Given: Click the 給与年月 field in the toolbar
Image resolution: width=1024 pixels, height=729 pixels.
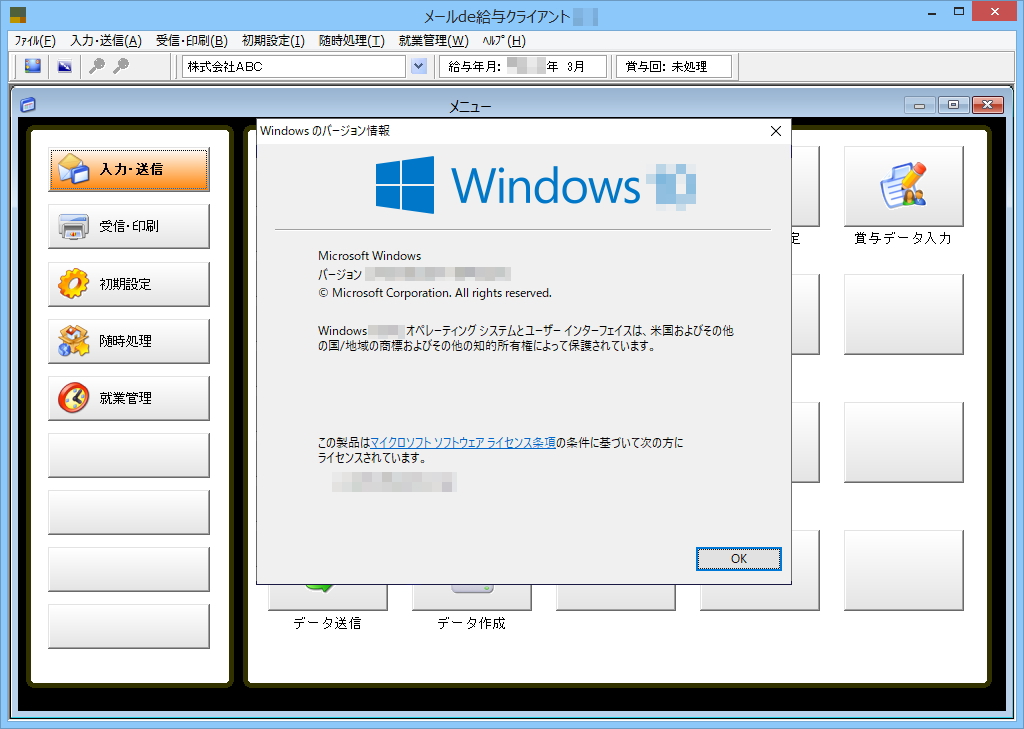Looking at the screenshot, I should pyautogui.click(x=522, y=66).
